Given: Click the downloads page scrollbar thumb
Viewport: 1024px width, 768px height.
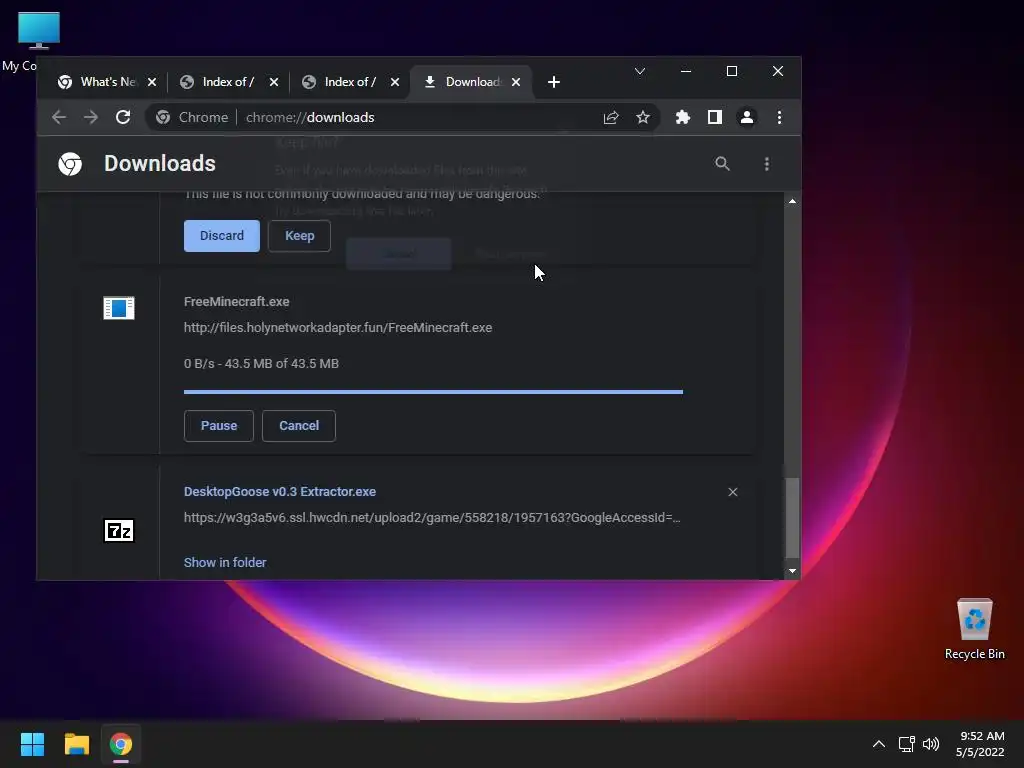Looking at the screenshot, I should (792, 518).
